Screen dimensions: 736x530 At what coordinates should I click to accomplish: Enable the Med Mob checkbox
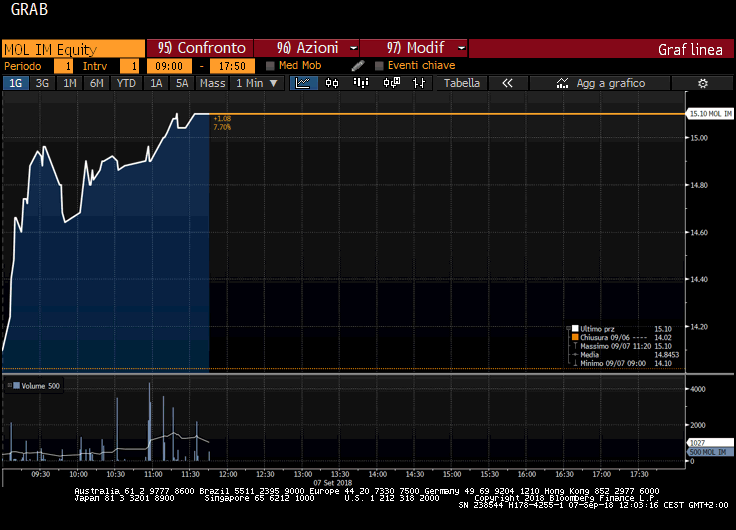pyautogui.click(x=271, y=66)
